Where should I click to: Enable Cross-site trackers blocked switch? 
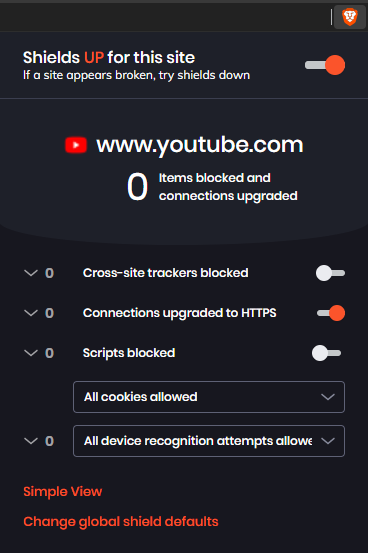pos(330,273)
